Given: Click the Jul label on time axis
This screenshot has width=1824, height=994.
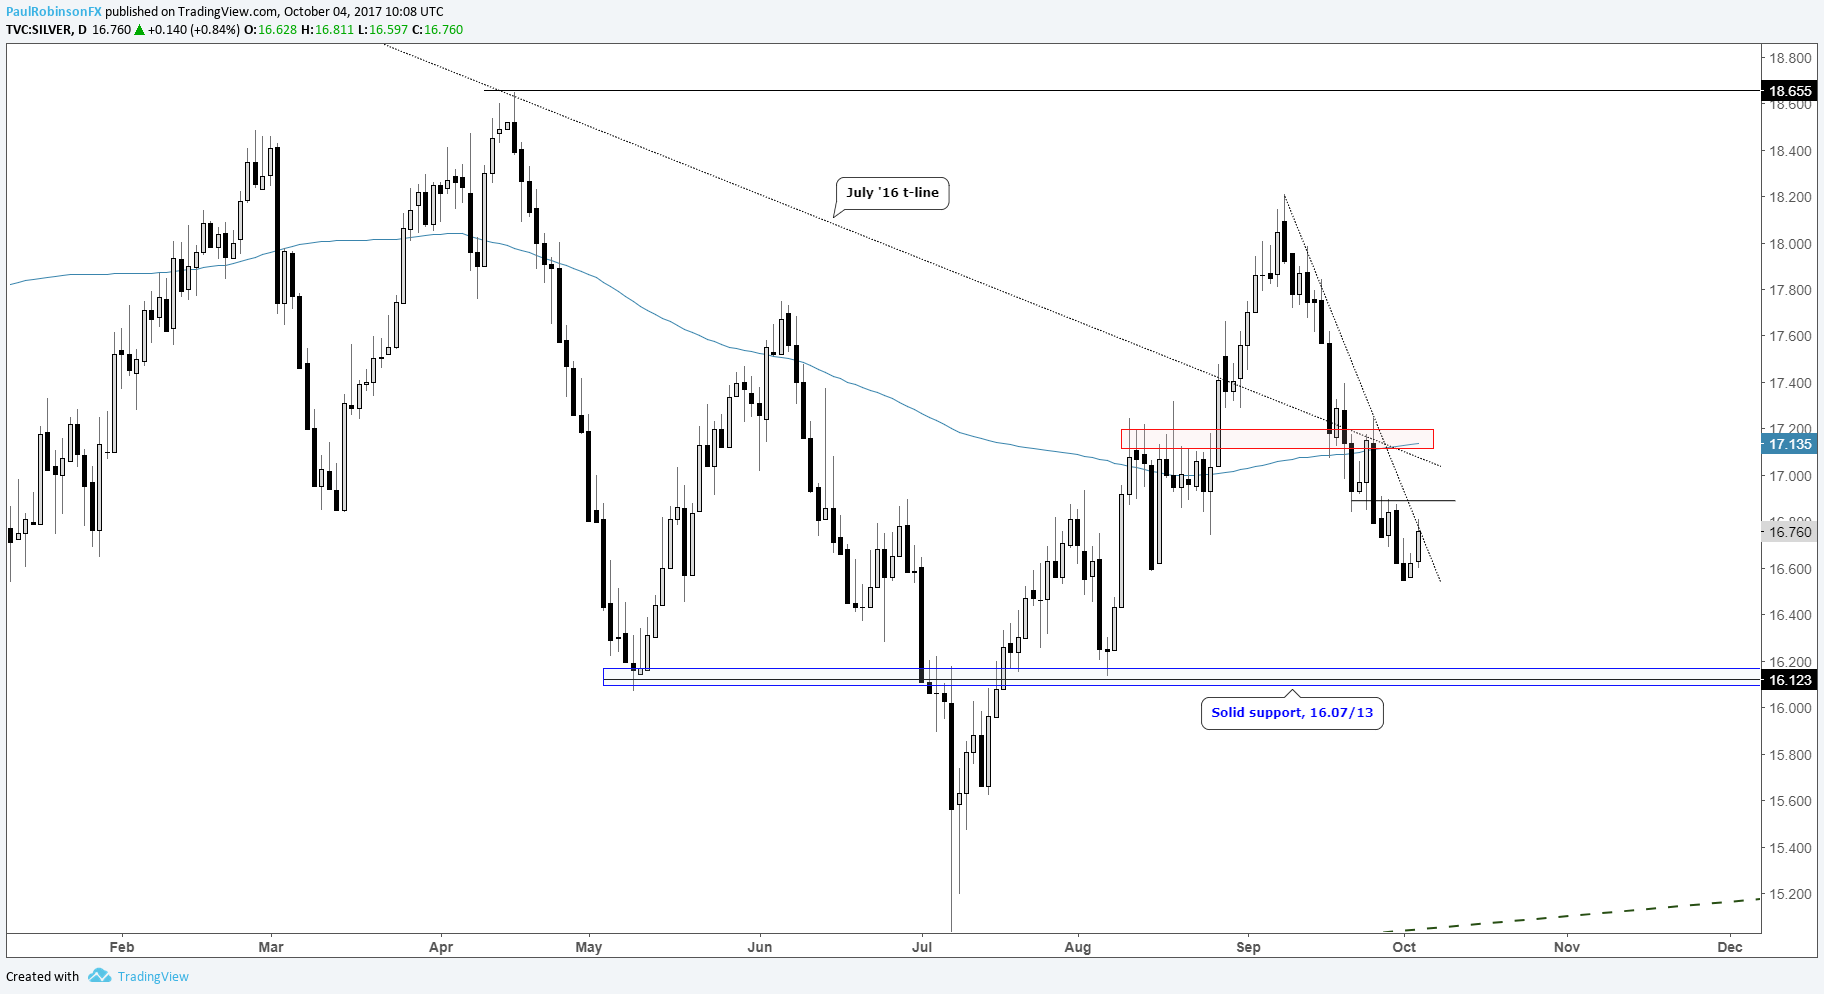Looking at the screenshot, I should click(922, 947).
